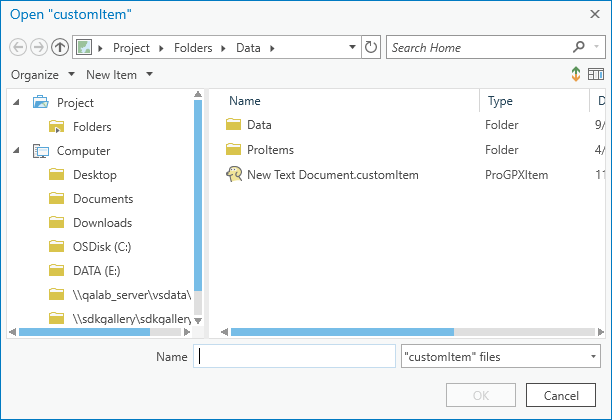Click the search magnifier icon
The height and width of the screenshot is (420, 612).
click(579, 47)
